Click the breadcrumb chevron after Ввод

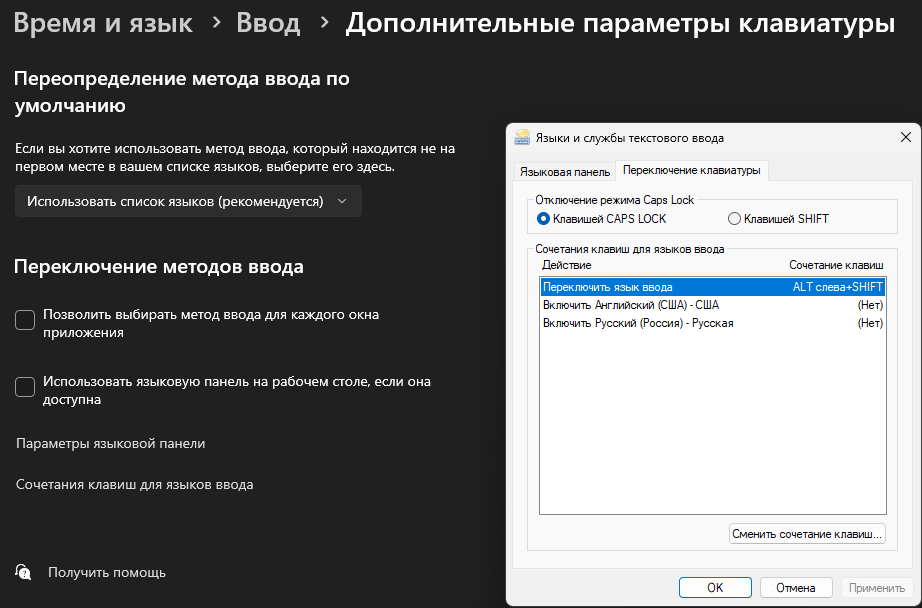pos(324,23)
